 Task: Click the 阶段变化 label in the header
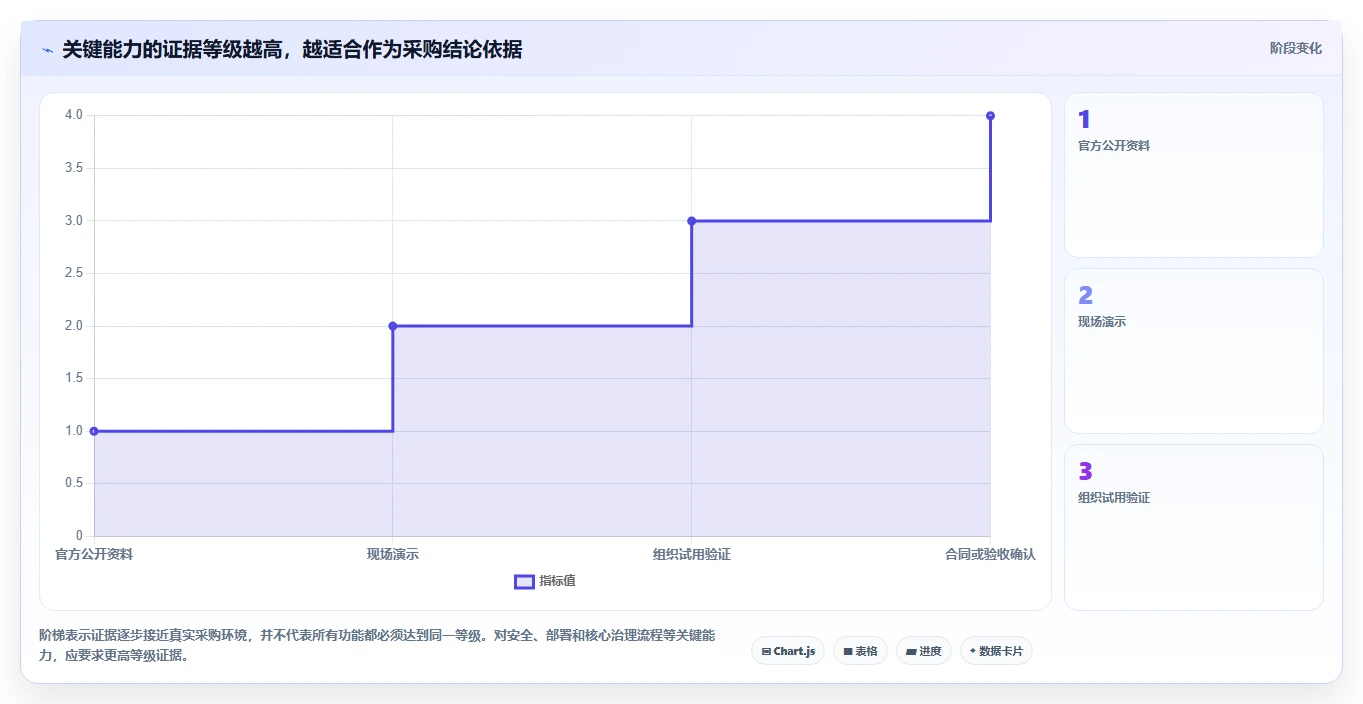pos(1295,48)
